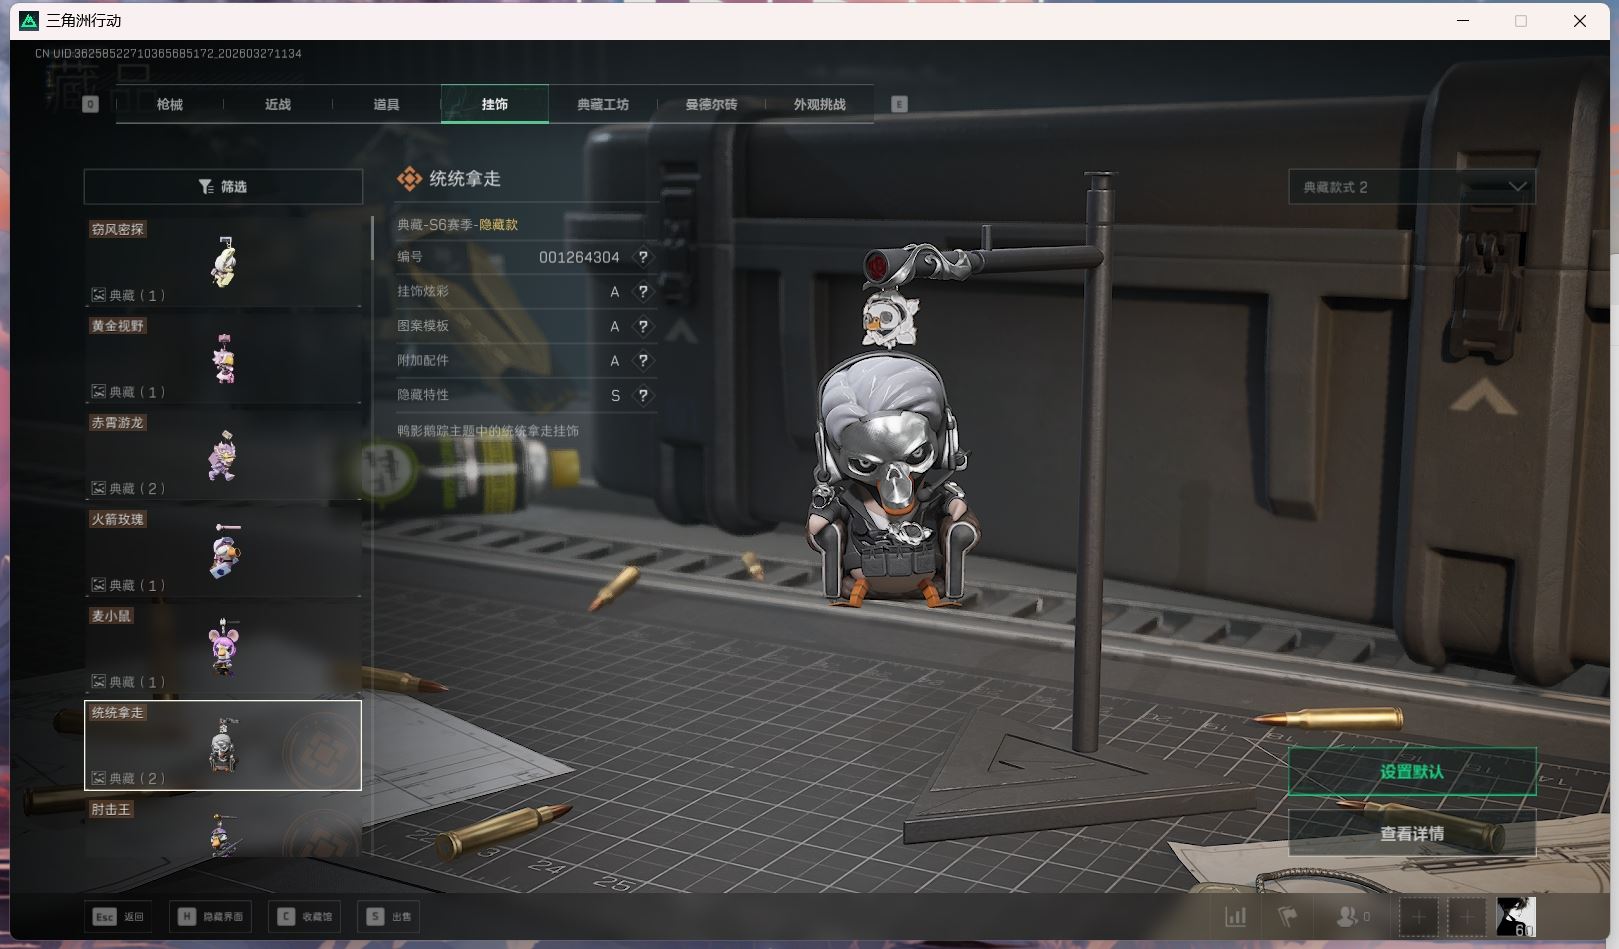Click the 设置默认 button

[1411, 772]
